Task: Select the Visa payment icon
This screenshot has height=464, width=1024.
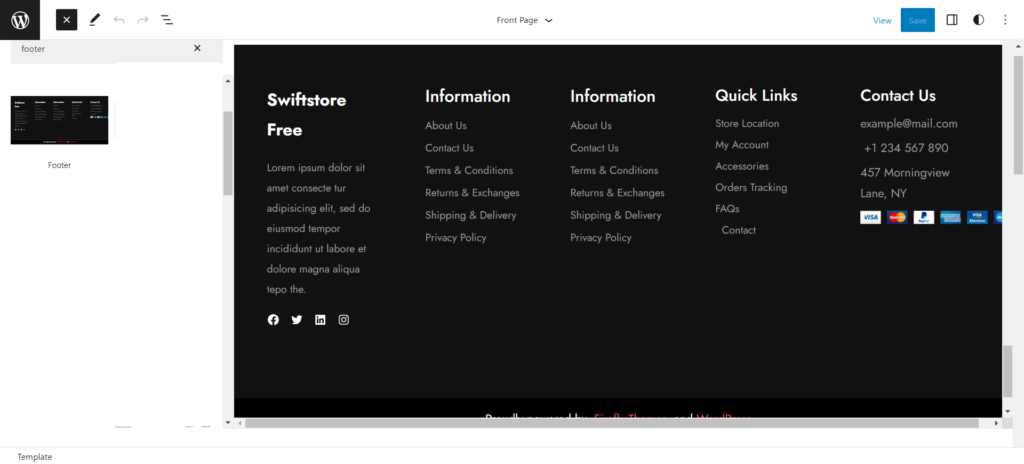Action: click(871, 217)
